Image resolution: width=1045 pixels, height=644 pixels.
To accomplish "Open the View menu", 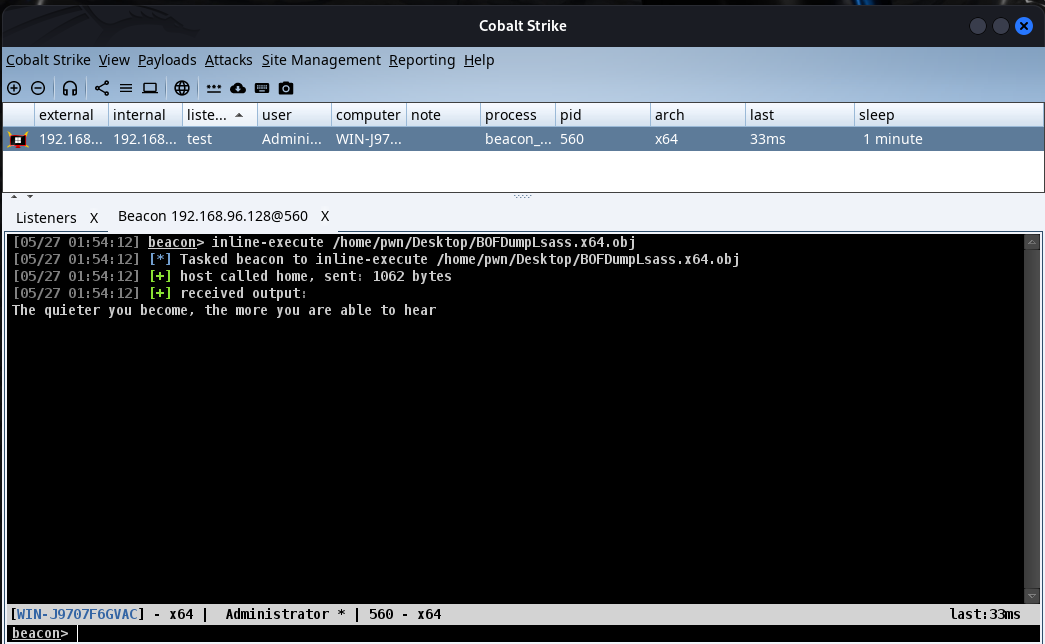I will pos(114,60).
